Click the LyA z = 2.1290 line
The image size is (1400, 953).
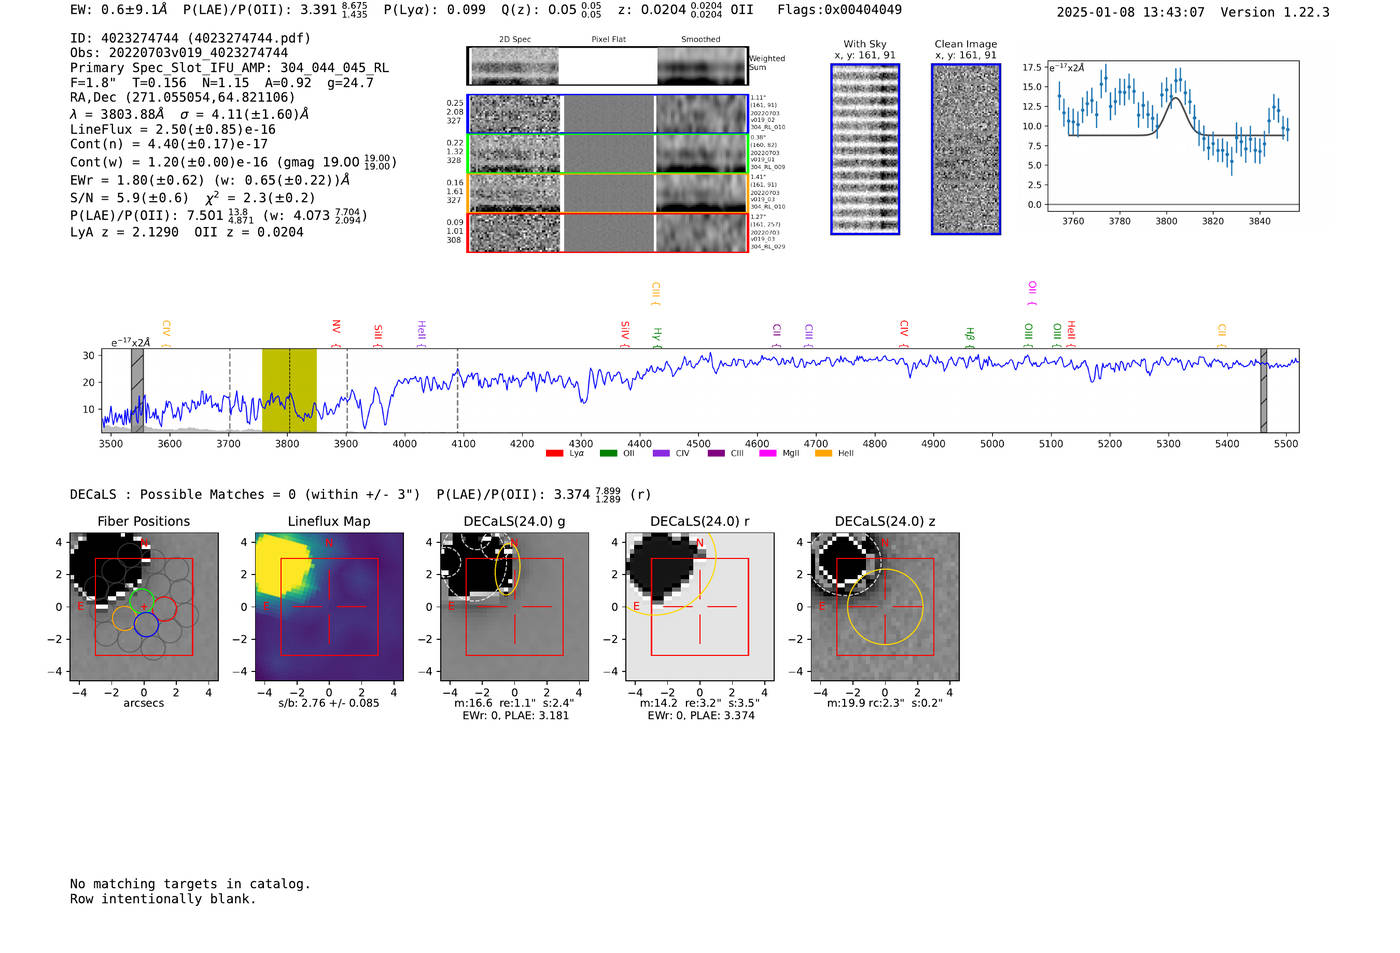coord(124,232)
